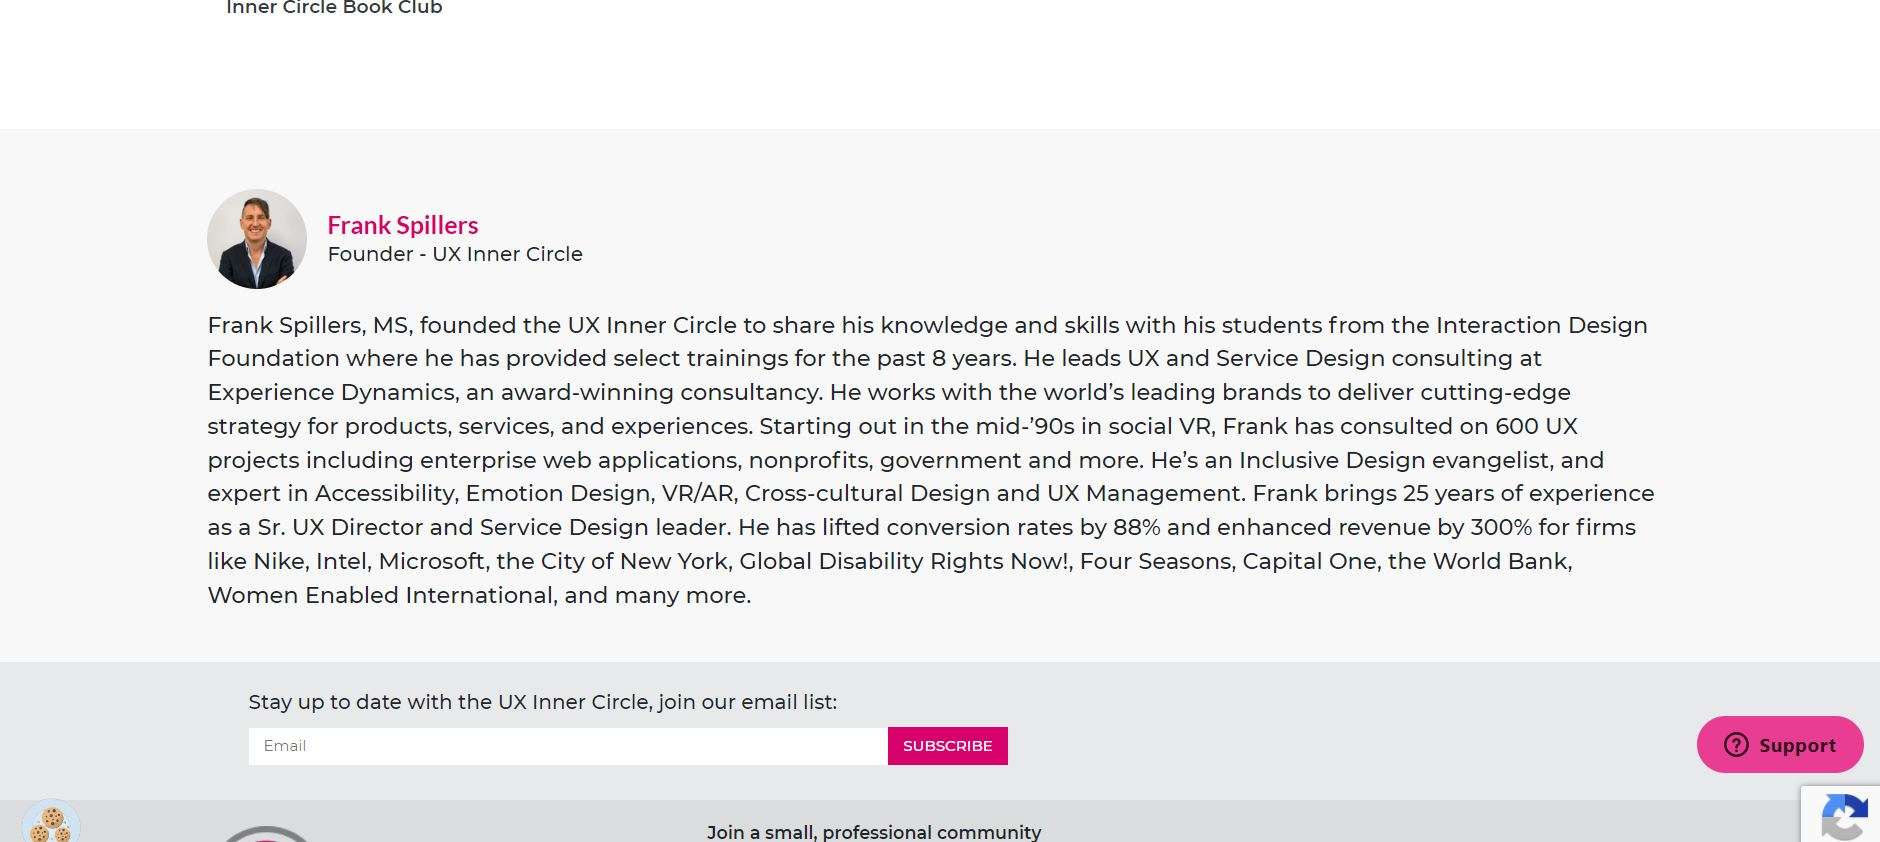Click "Join a small, professional community" heading
1880x842 pixels.
(874, 832)
